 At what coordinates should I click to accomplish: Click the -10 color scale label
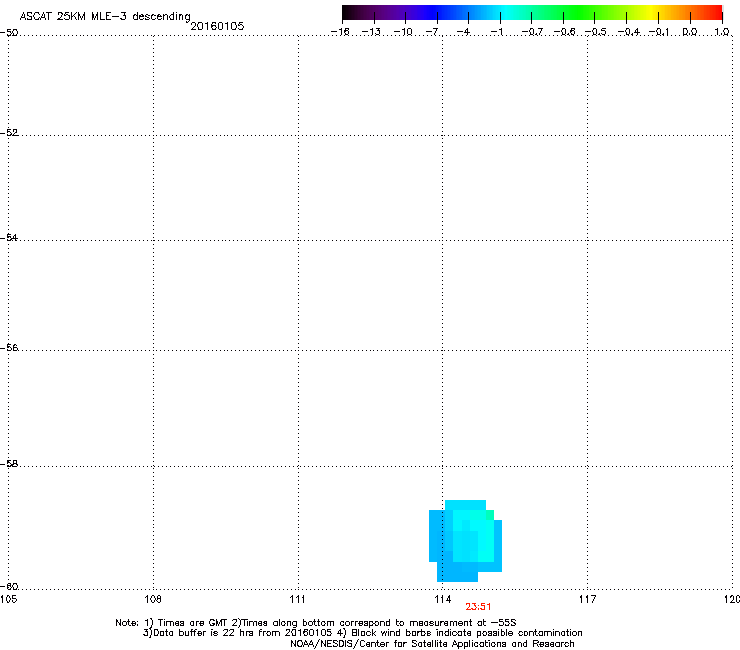click(403, 32)
